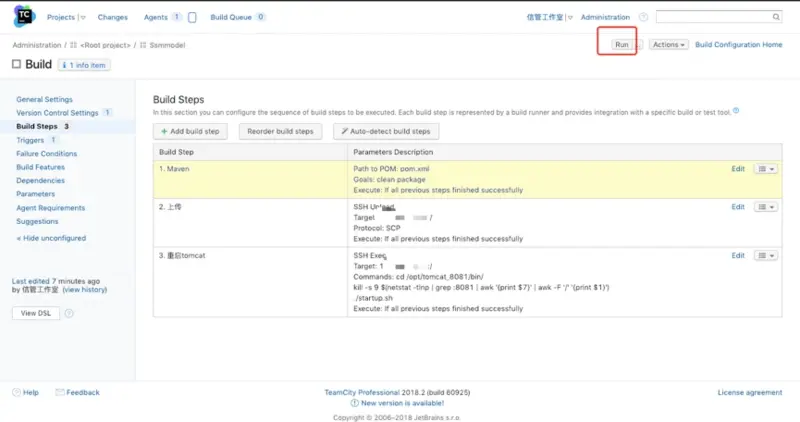Open the view history link
This screenshot has height=422, width=800.
[x=85, y=289]
